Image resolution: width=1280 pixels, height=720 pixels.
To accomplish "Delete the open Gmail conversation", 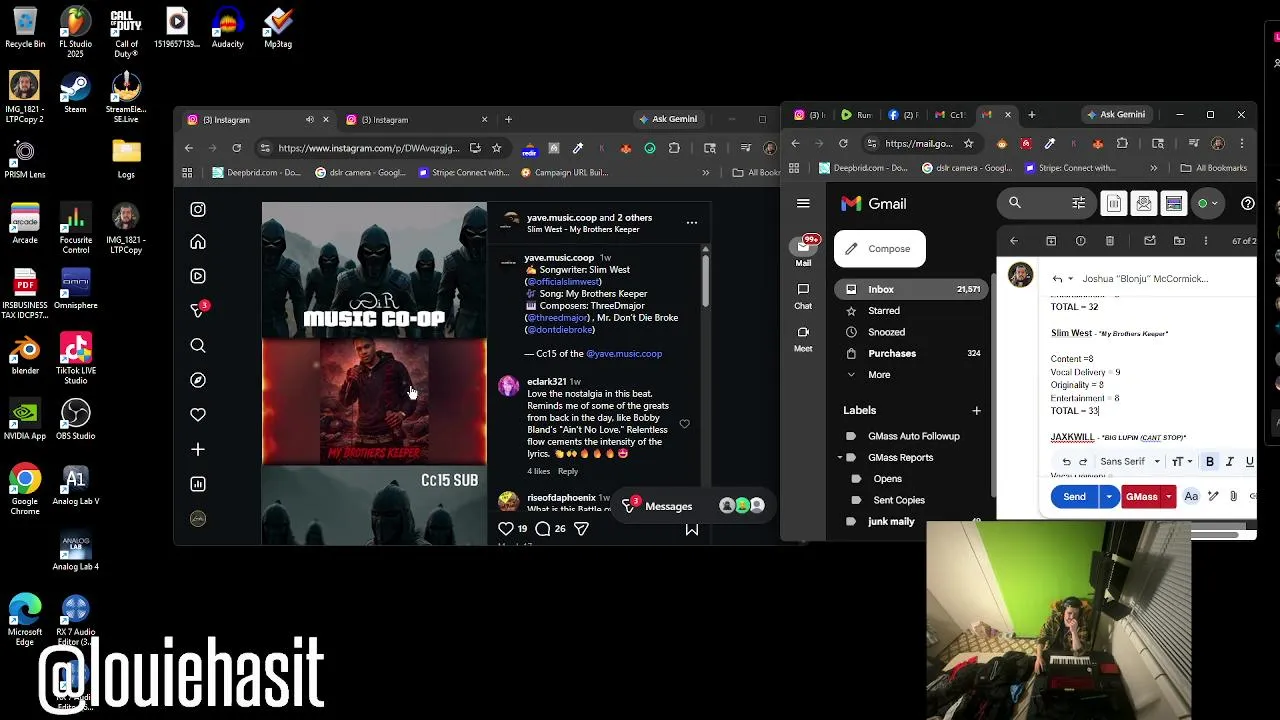I will (x=1110, y=241).
